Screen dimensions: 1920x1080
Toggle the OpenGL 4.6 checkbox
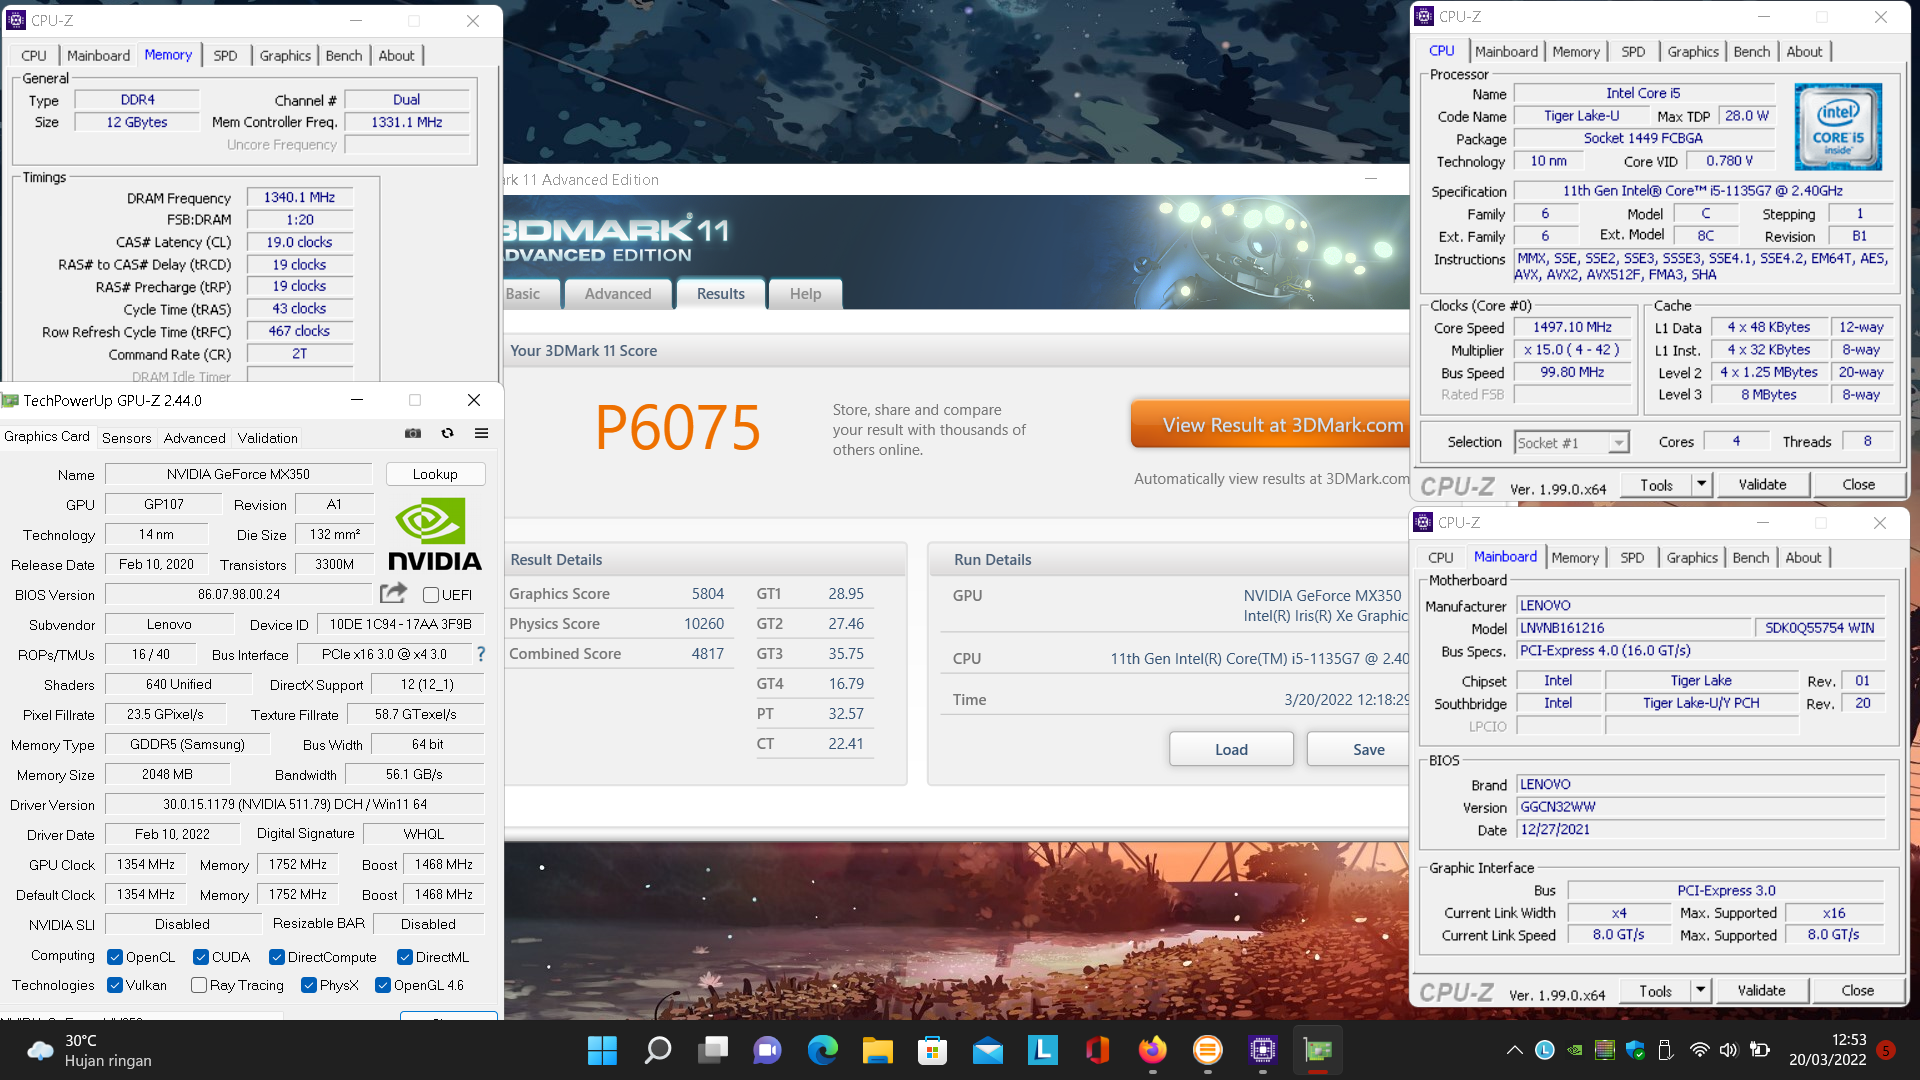tap(383, 985)
